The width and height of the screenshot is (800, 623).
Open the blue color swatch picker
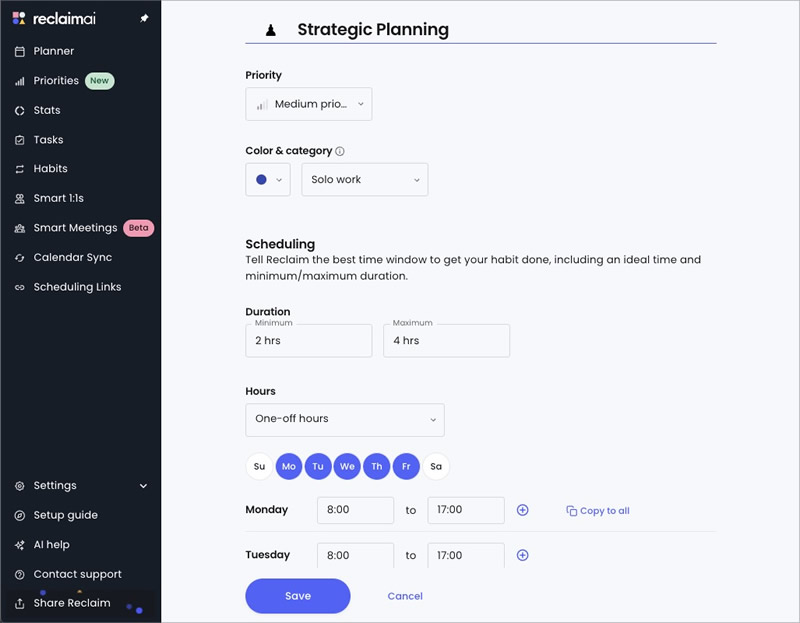(x=268, y=180)
